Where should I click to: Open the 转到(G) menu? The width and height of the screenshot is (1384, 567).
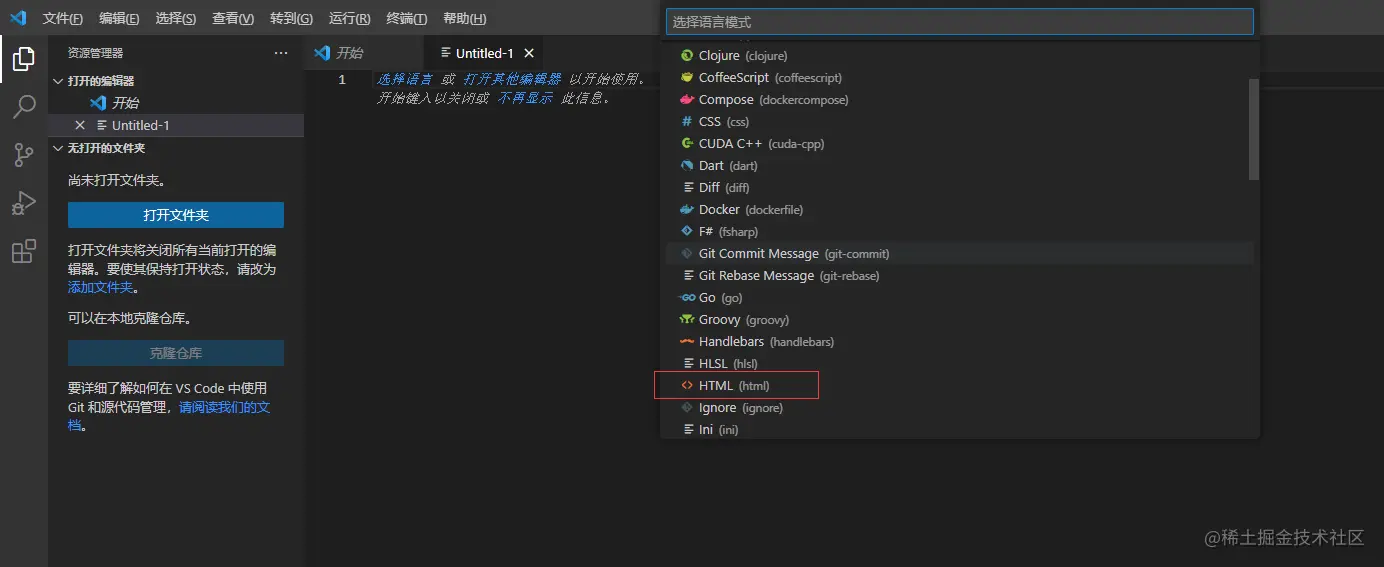(291, 19)
